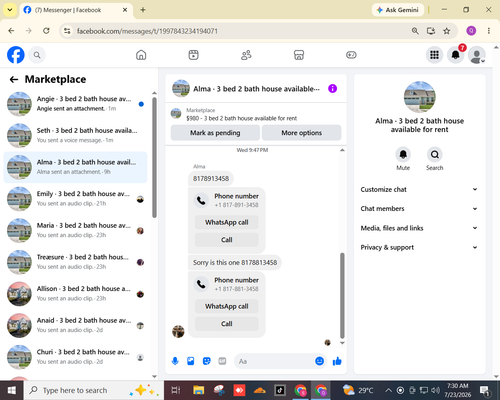Click the conversation list scrollbar
500x400 pixels.
click(154, 157)
